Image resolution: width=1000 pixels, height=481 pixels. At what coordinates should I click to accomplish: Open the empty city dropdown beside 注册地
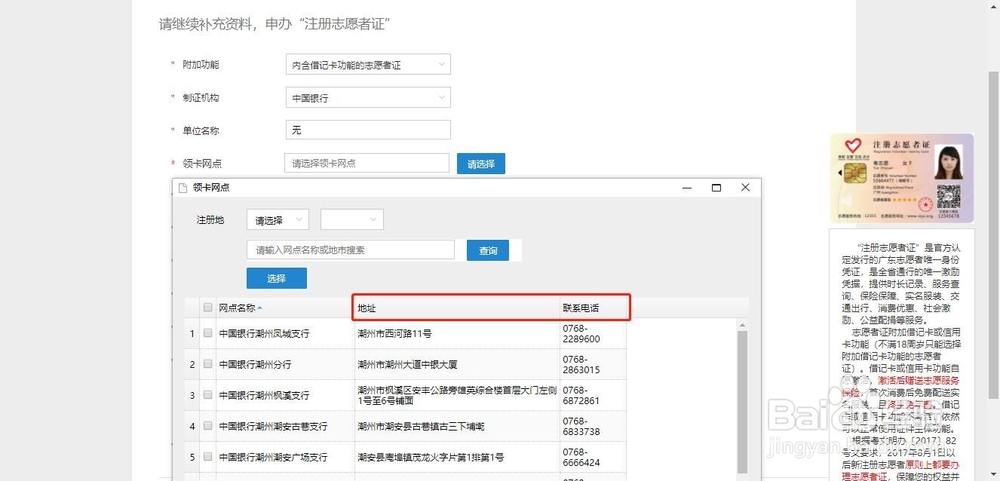352,219
